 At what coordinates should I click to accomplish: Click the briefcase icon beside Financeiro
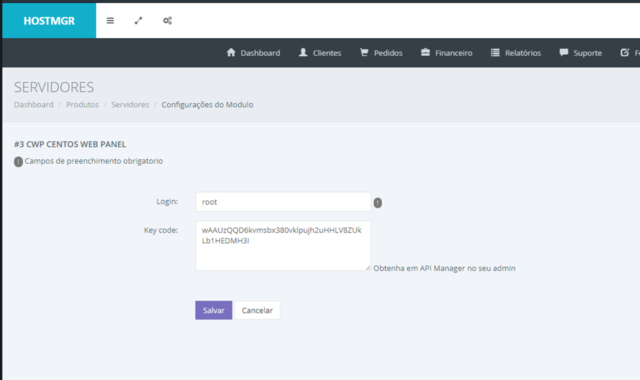(x=425, y=52)
